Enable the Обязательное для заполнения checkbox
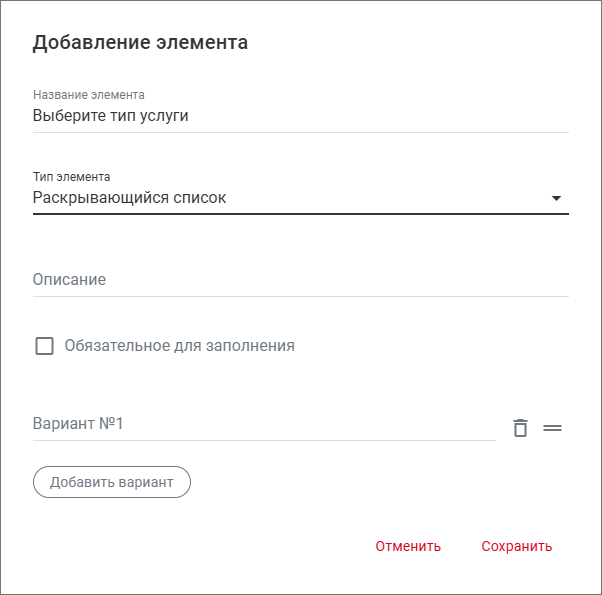This screenshot has width=602, height=595. pos(44,346)
